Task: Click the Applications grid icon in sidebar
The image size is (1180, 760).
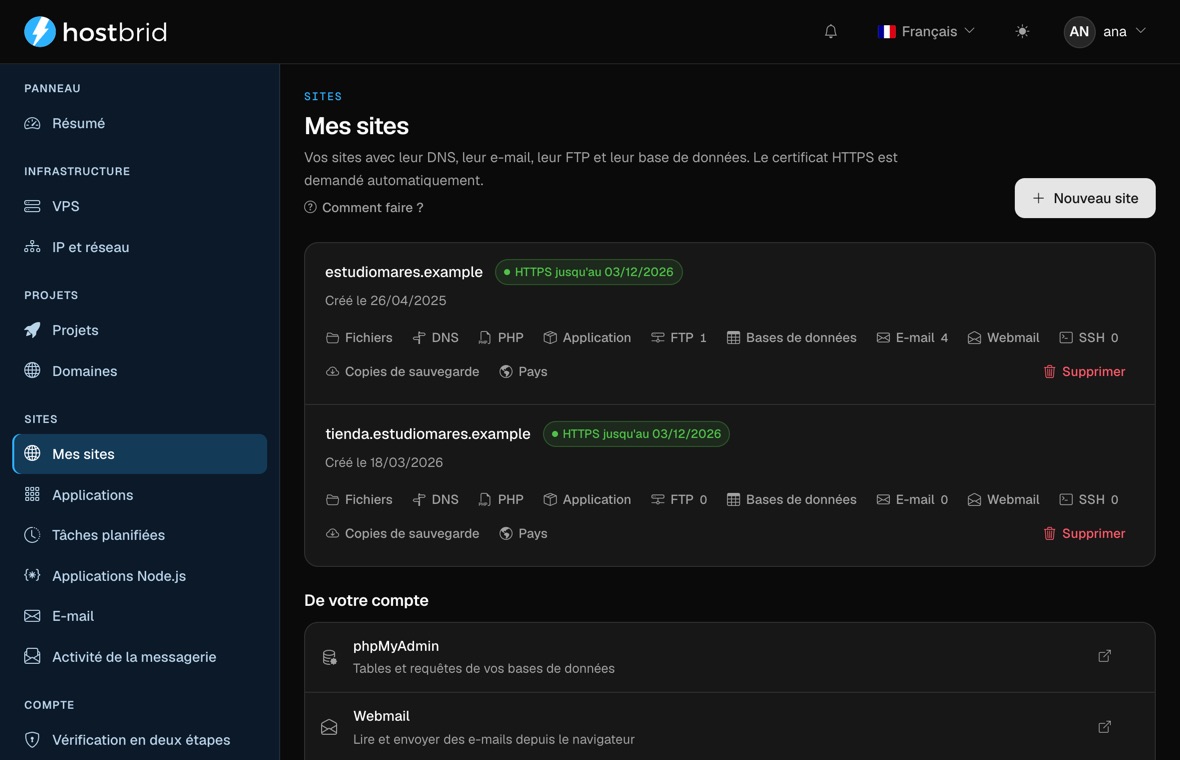Action: click(x=32, y=494)
